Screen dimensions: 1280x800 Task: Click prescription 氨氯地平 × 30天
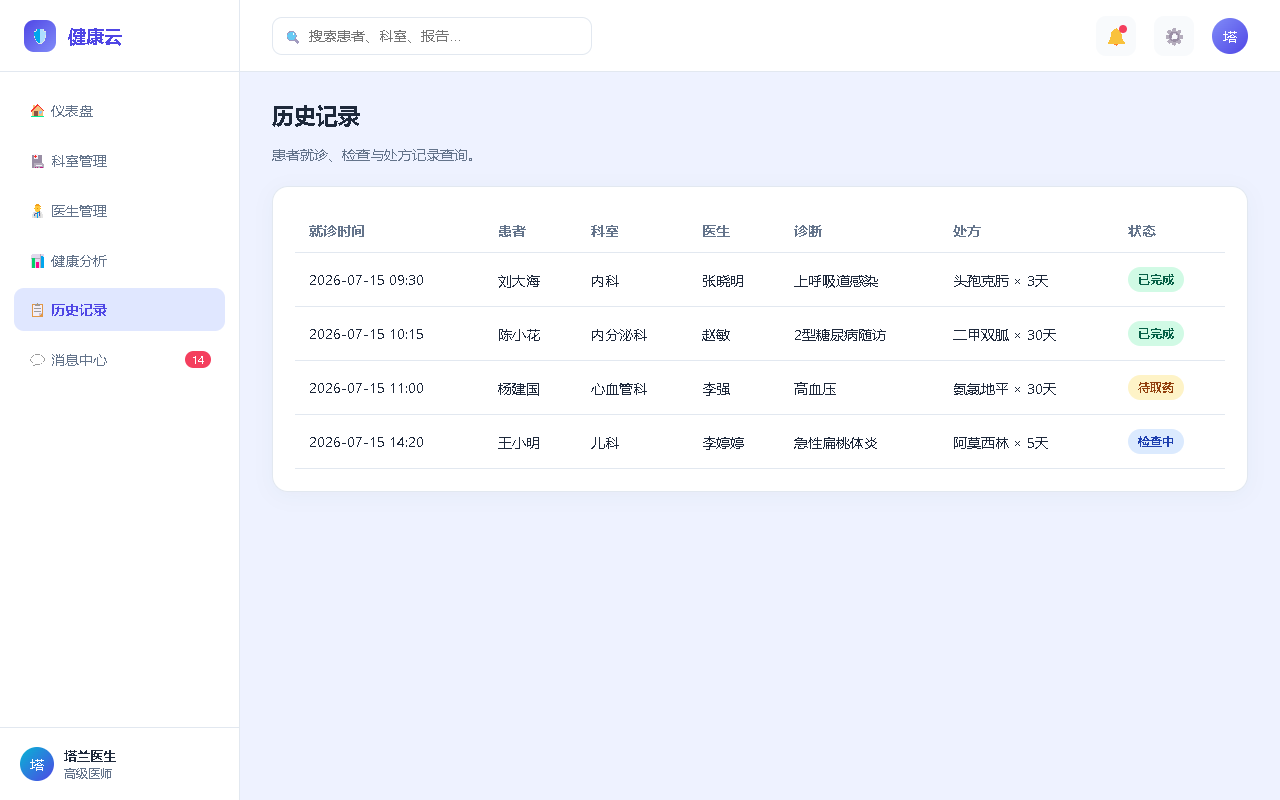1005,389
